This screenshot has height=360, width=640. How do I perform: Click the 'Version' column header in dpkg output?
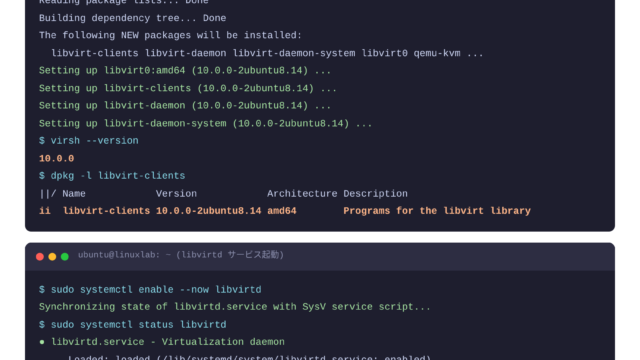(x=176, y=194)
